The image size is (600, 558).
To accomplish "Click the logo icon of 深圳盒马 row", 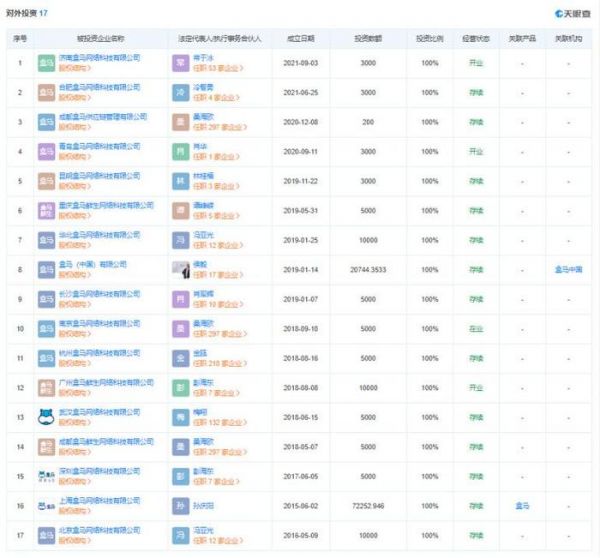I will (46, 476).
